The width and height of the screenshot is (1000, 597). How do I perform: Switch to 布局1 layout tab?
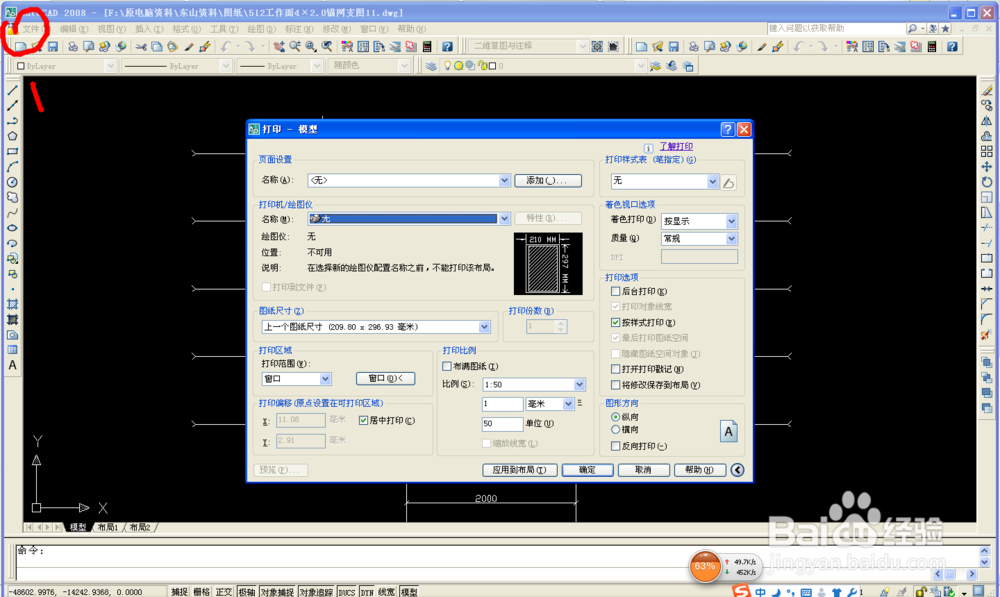(x=108, y=527)
